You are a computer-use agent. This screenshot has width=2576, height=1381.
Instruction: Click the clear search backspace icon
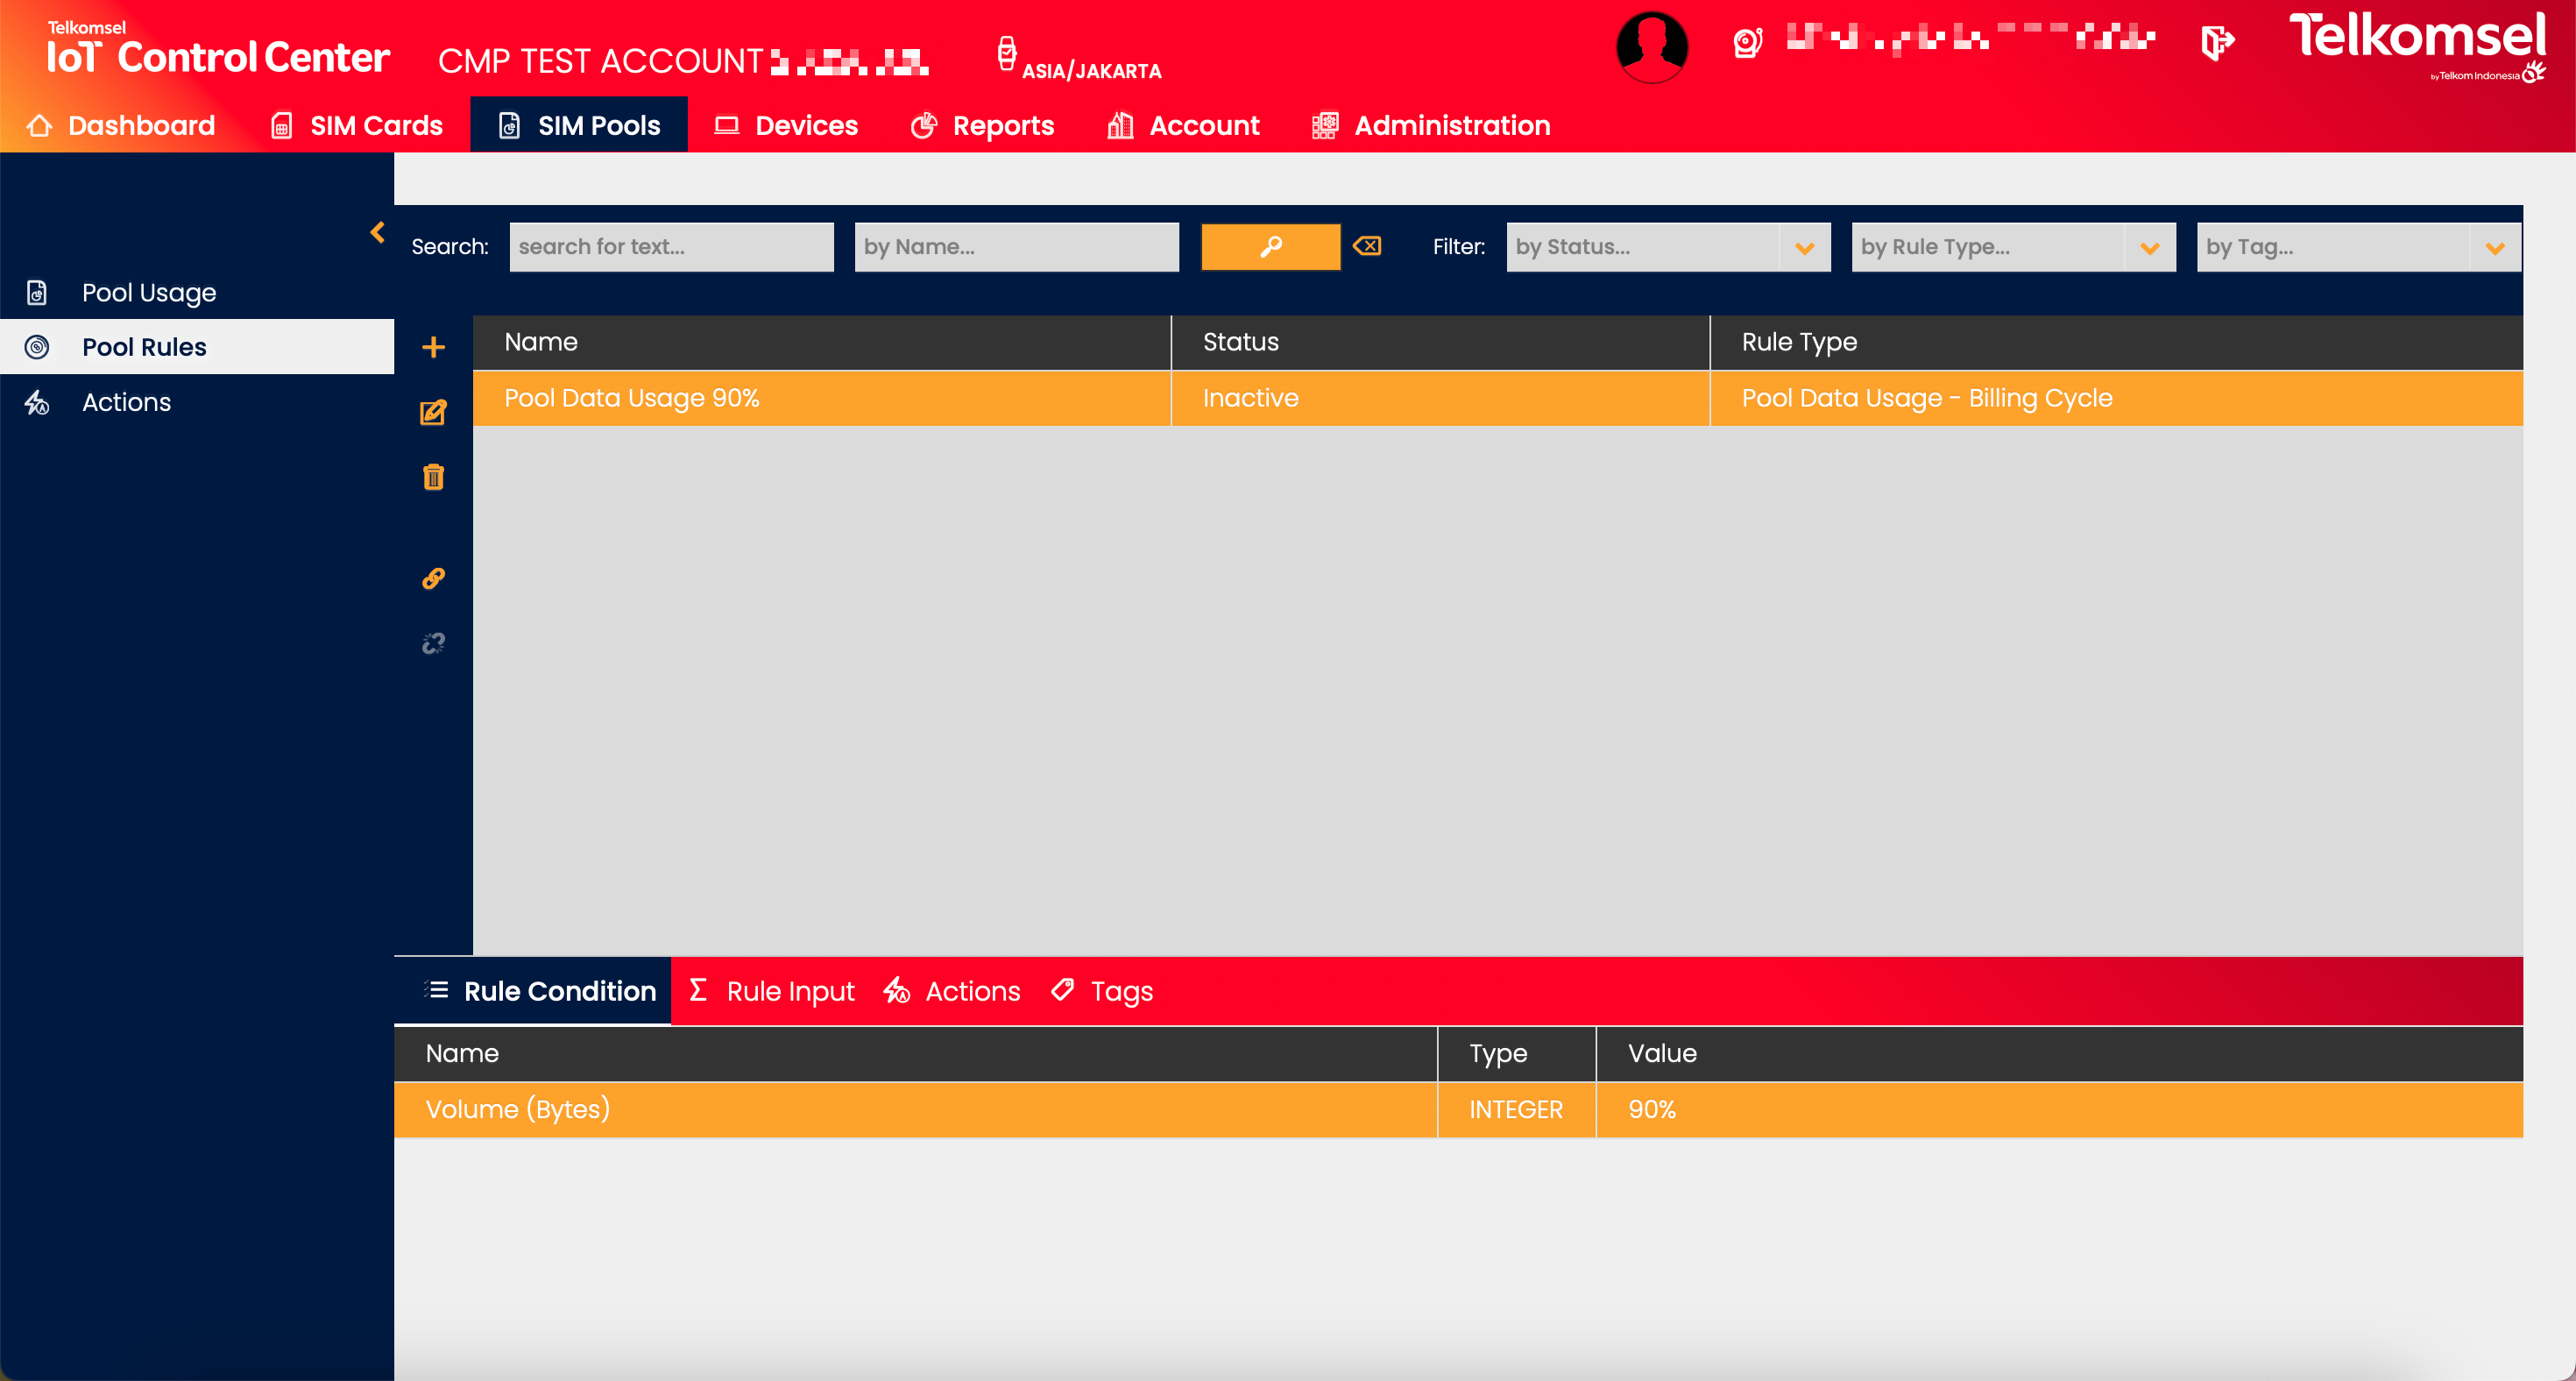point(1367,246)
